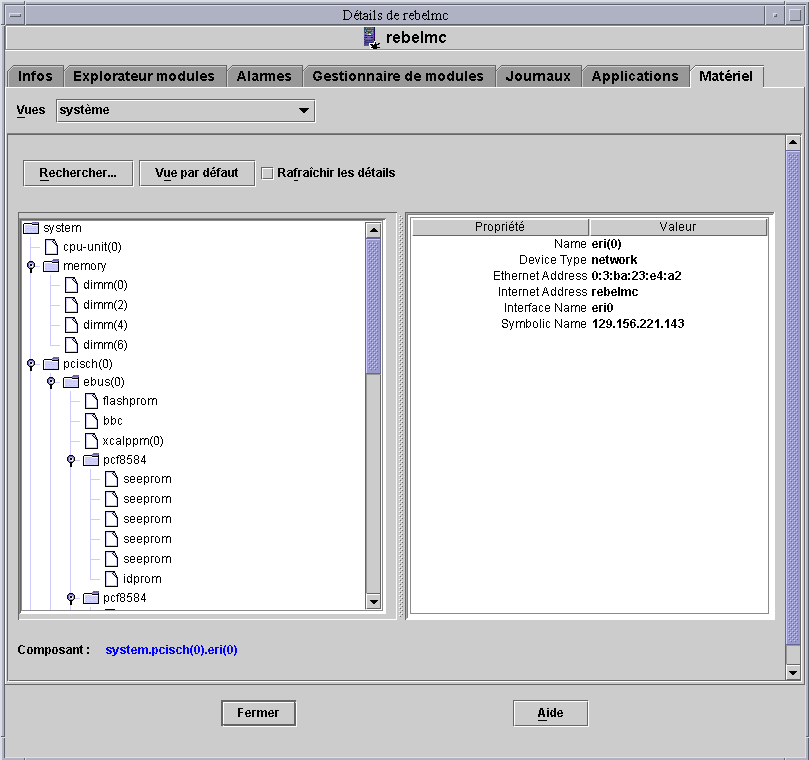
Task: Click the Interface Name value eri0
Action: (602, 308)
